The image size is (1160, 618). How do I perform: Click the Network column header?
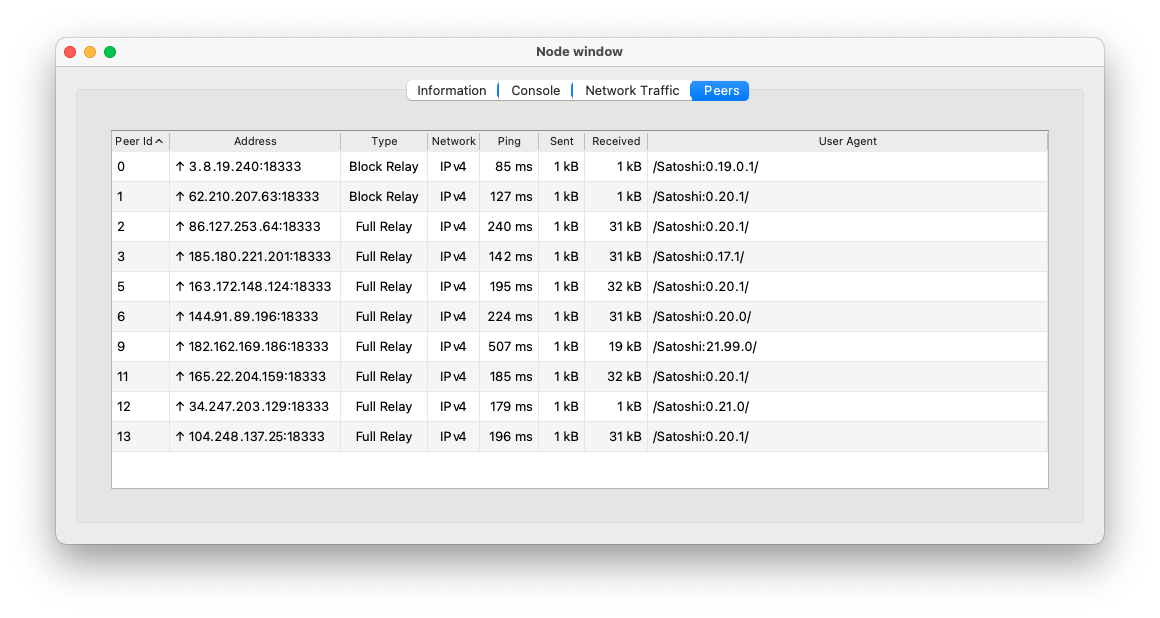click(x=453, y=141)
